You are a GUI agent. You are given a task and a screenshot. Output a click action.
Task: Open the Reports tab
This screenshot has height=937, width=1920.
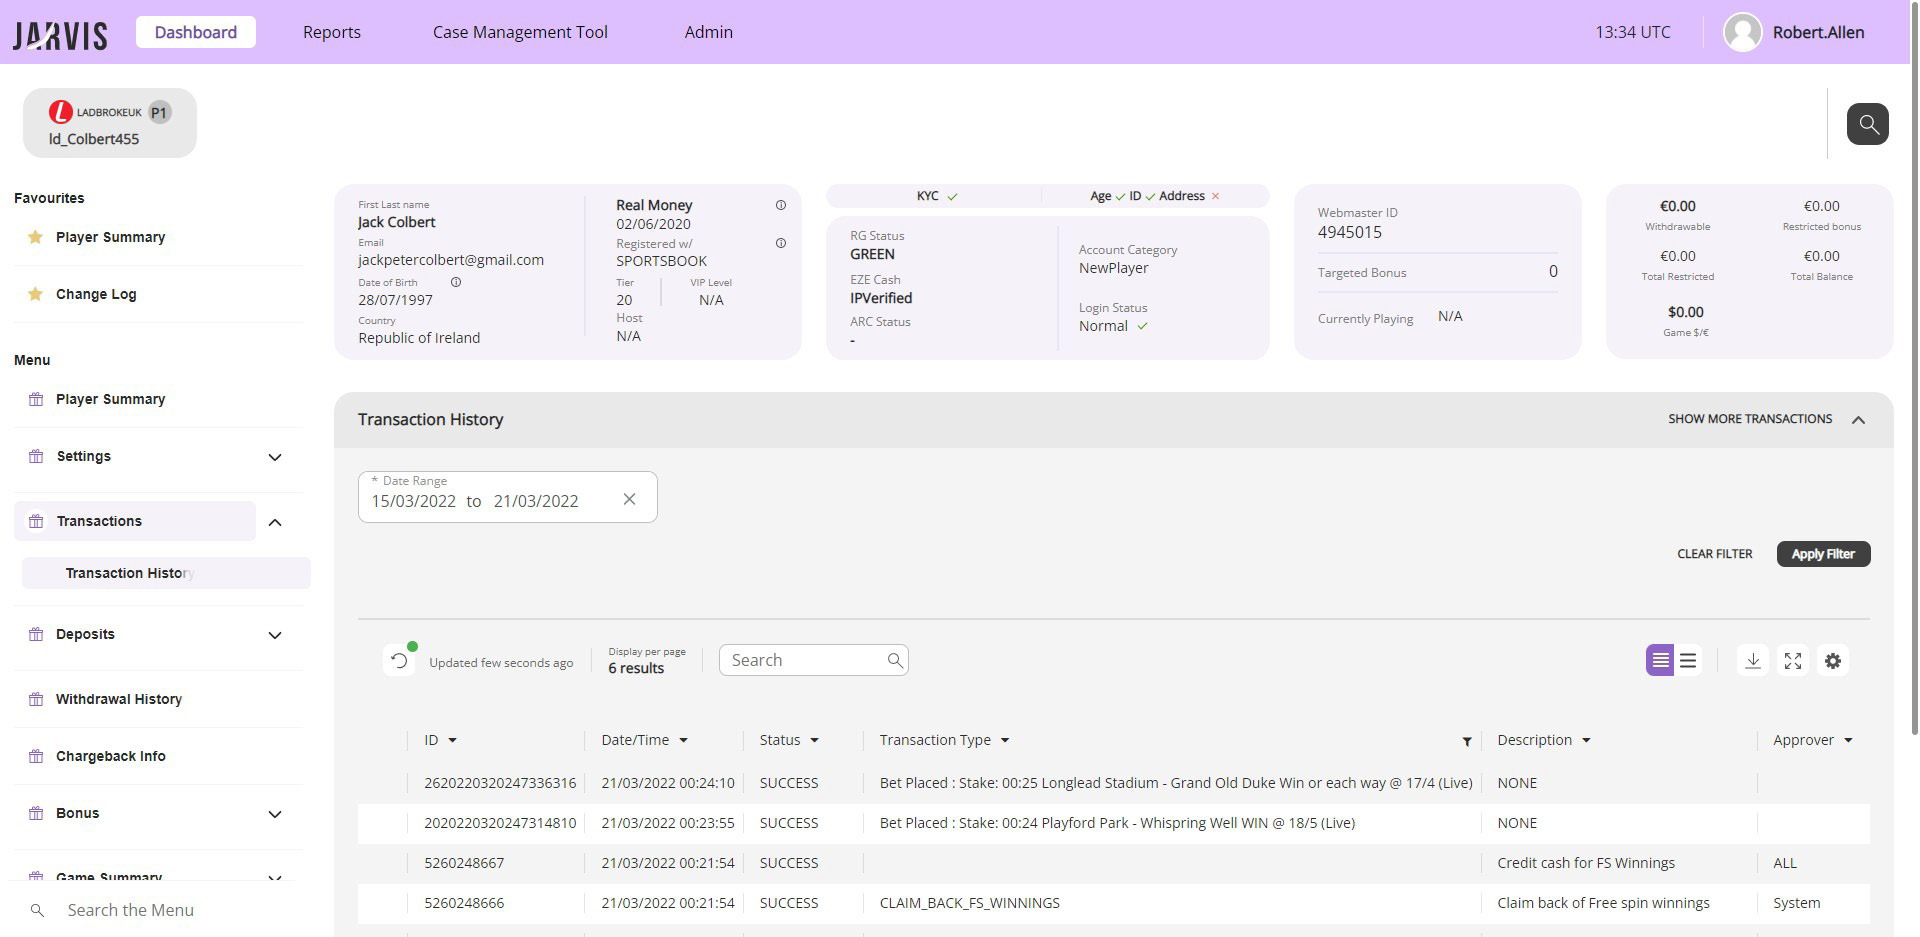click(332, 32)
